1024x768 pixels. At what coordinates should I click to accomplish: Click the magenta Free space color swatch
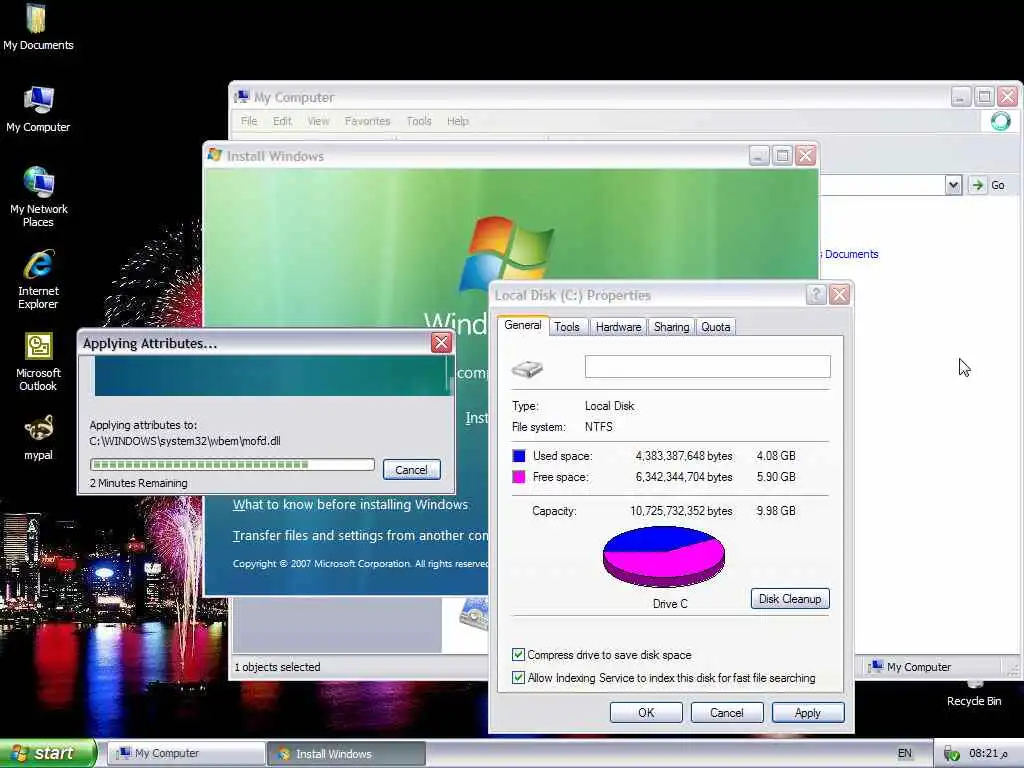pos(519,477)
